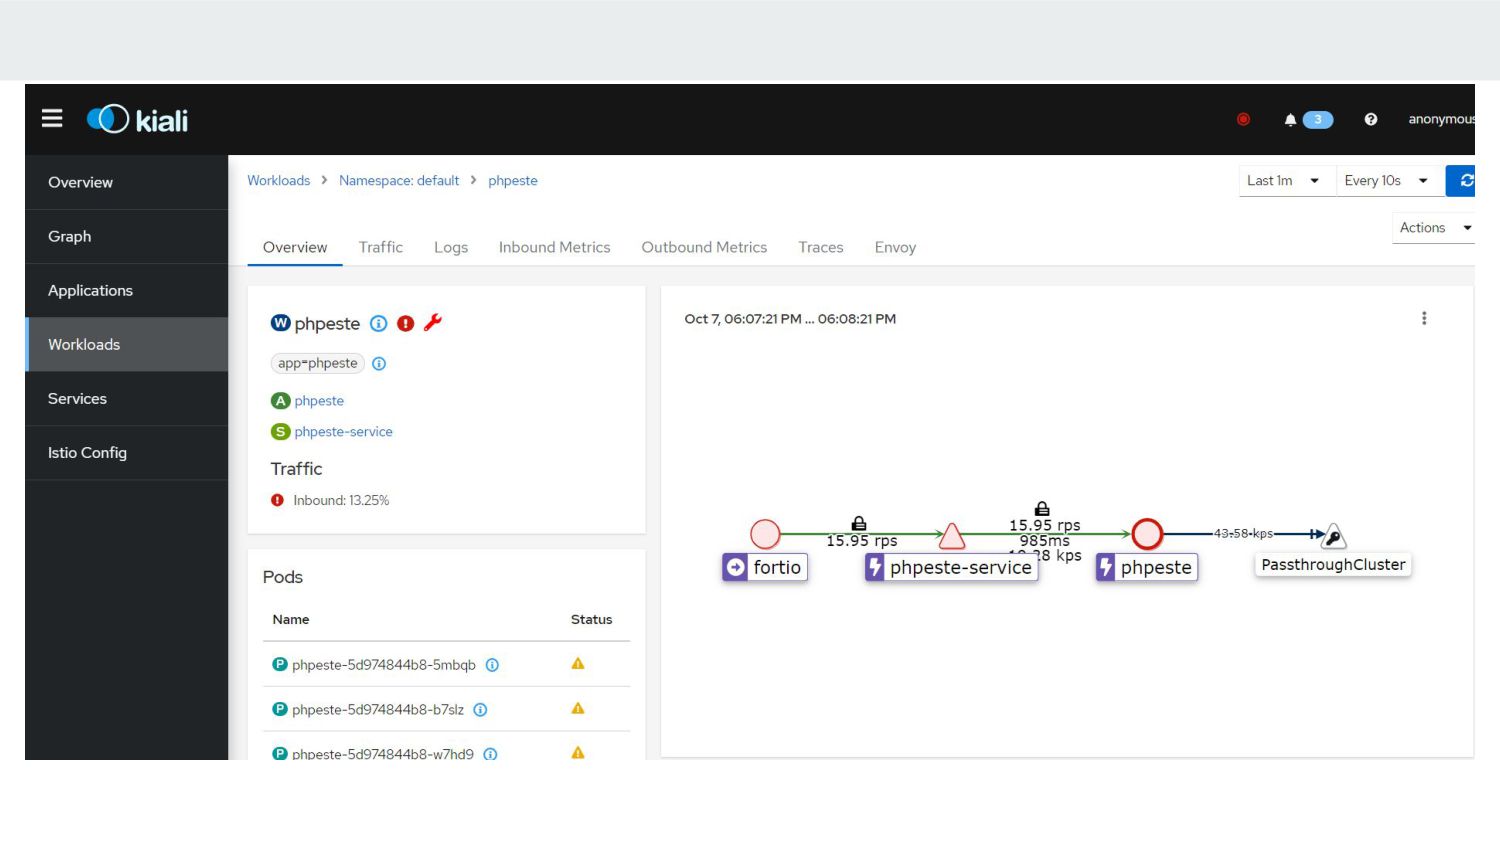Click the Name column header
Screen dimensions: 1500x844
(291, 620)
